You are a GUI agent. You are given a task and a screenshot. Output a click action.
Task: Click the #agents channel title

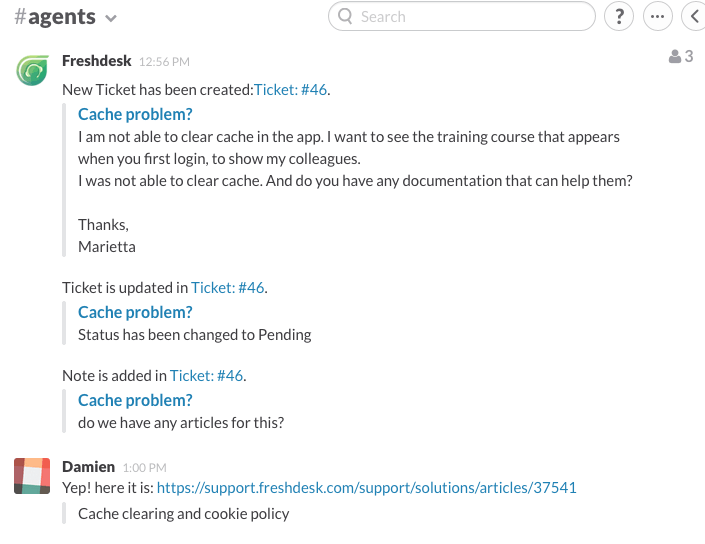point(55,17)
